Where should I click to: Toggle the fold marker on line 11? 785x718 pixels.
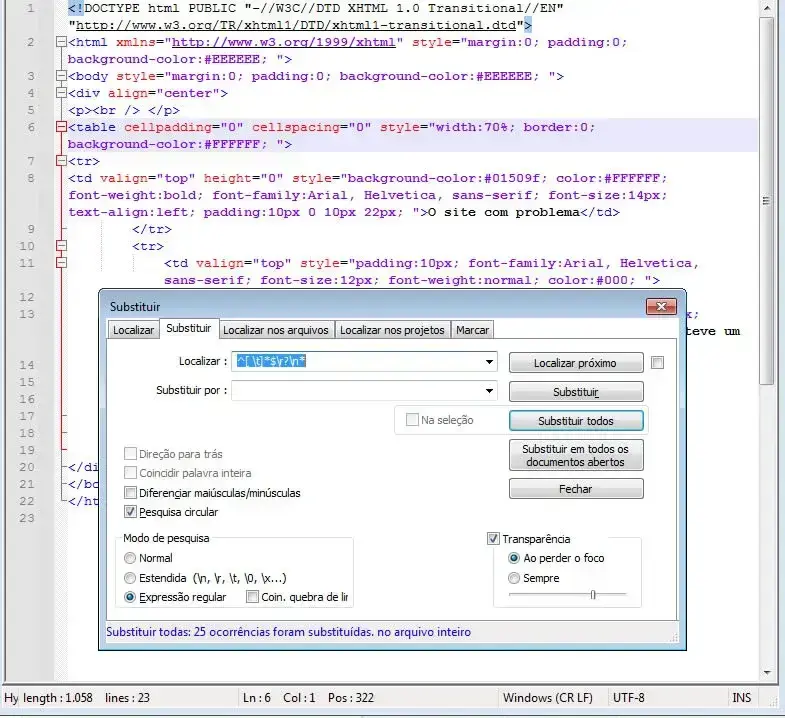click(61, 263)
